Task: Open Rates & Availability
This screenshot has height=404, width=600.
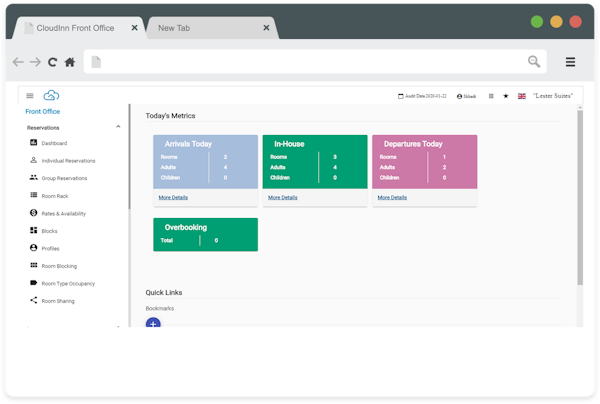Action: [58, 213]
